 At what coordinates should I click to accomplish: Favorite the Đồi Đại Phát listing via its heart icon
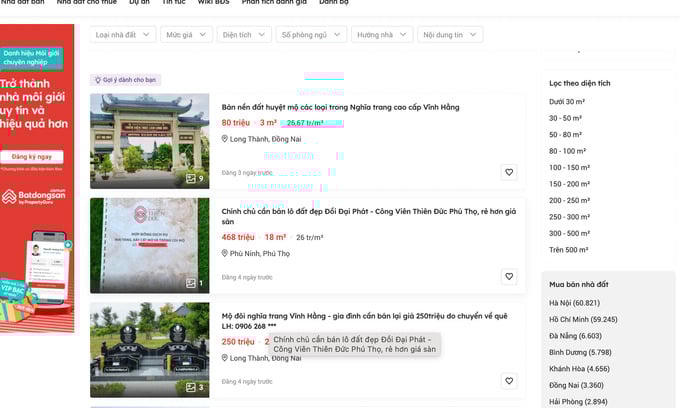(x=509, y=276)
